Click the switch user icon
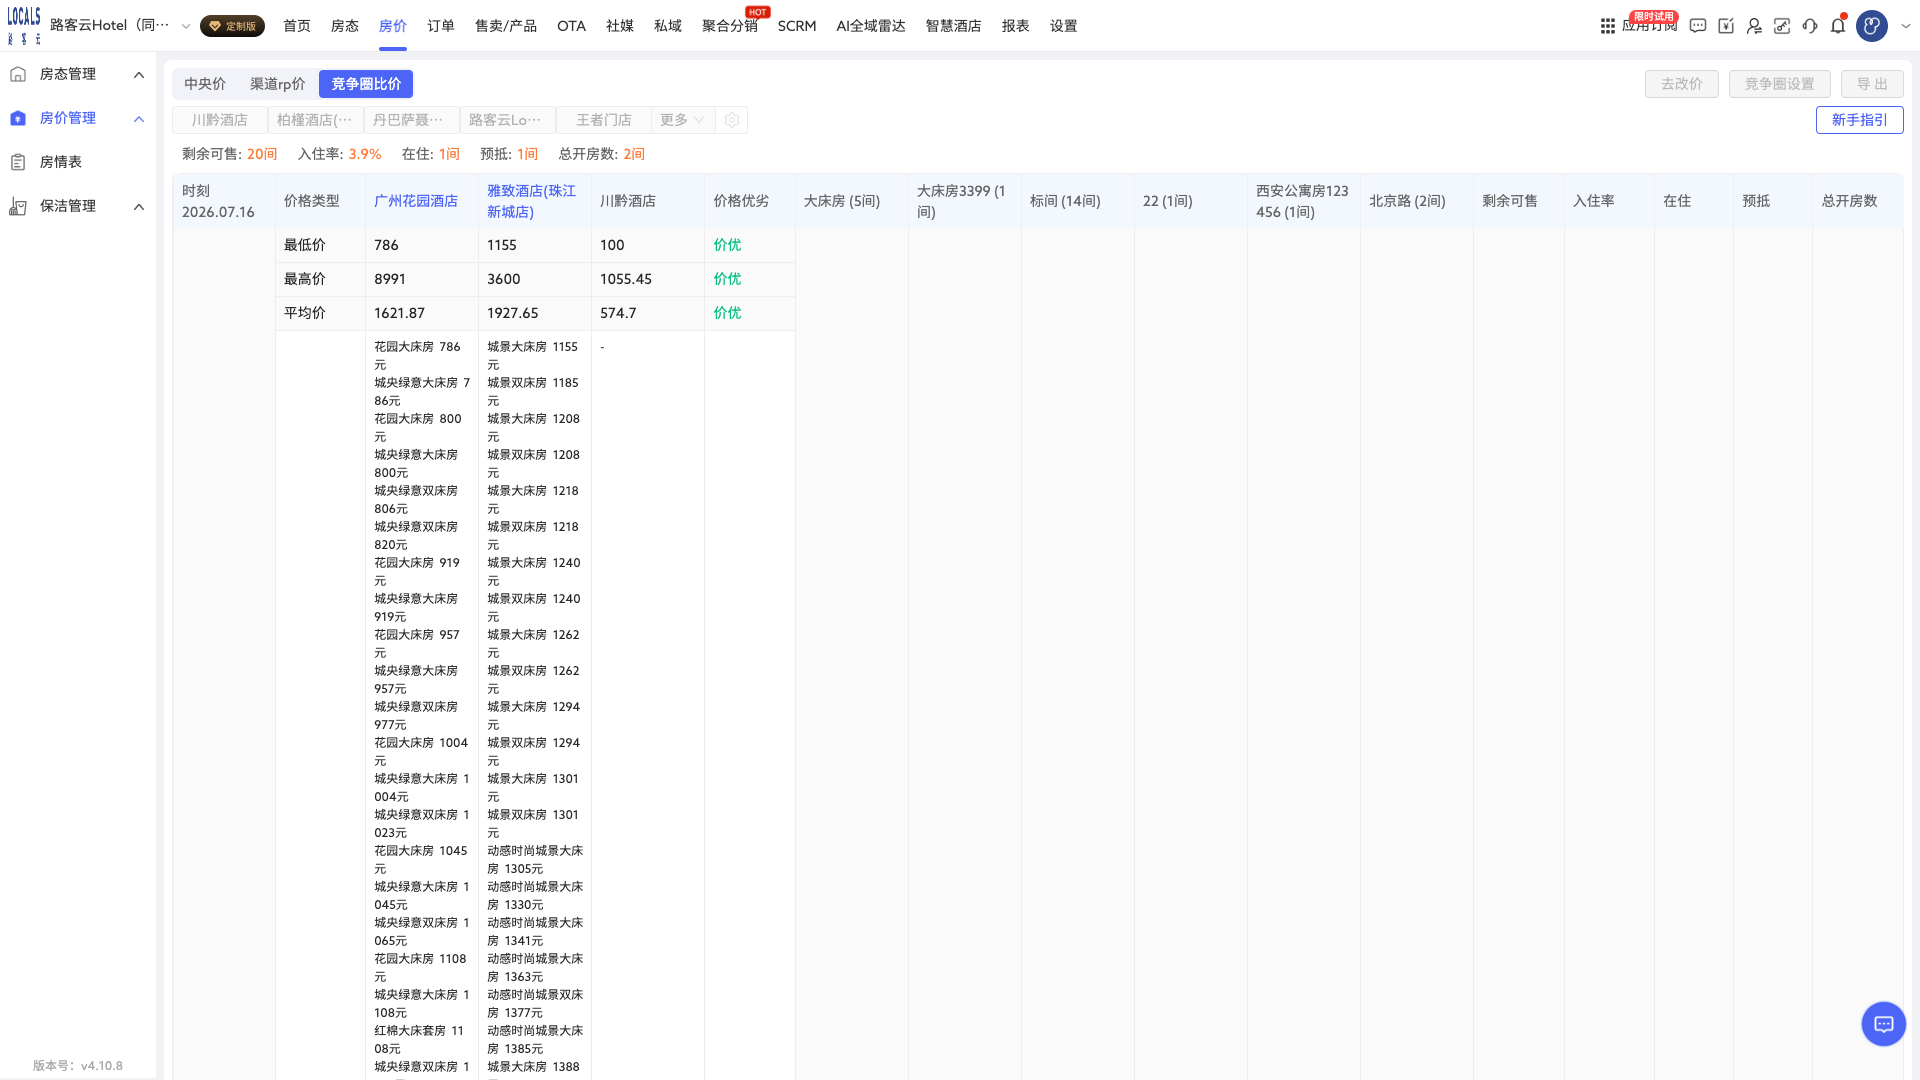Image resolution: width=1920 pixels, height=1080 pixels. (1754, 26)
